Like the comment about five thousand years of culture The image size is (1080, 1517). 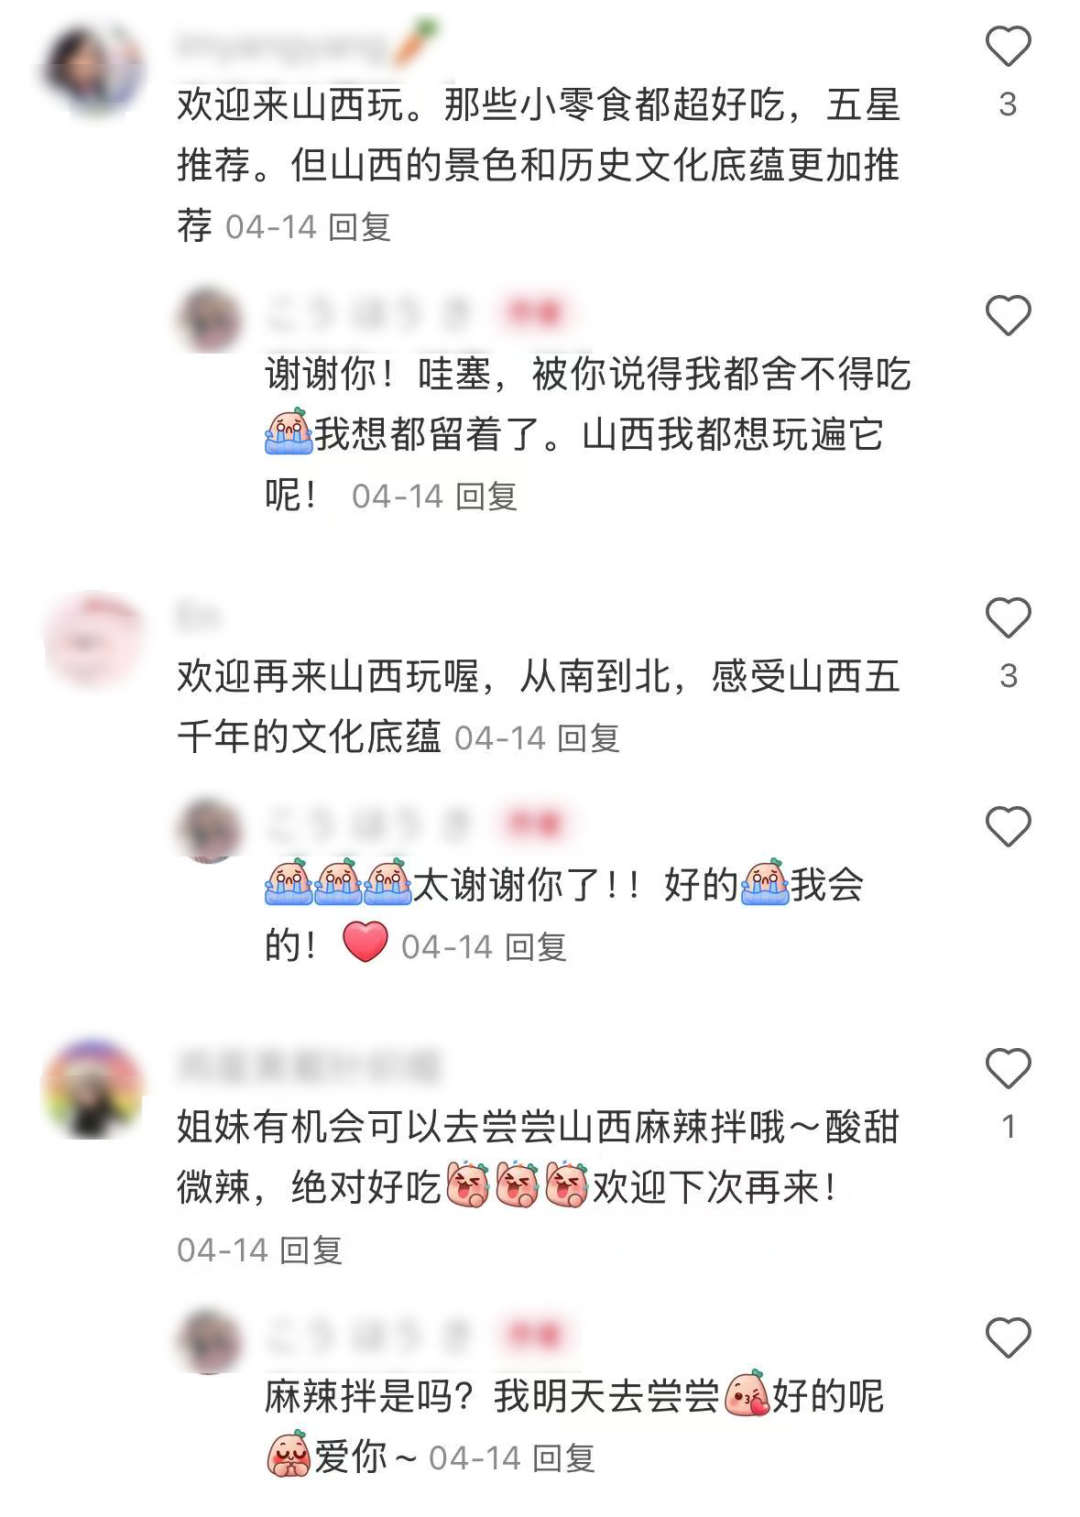tap(1008, 618)
